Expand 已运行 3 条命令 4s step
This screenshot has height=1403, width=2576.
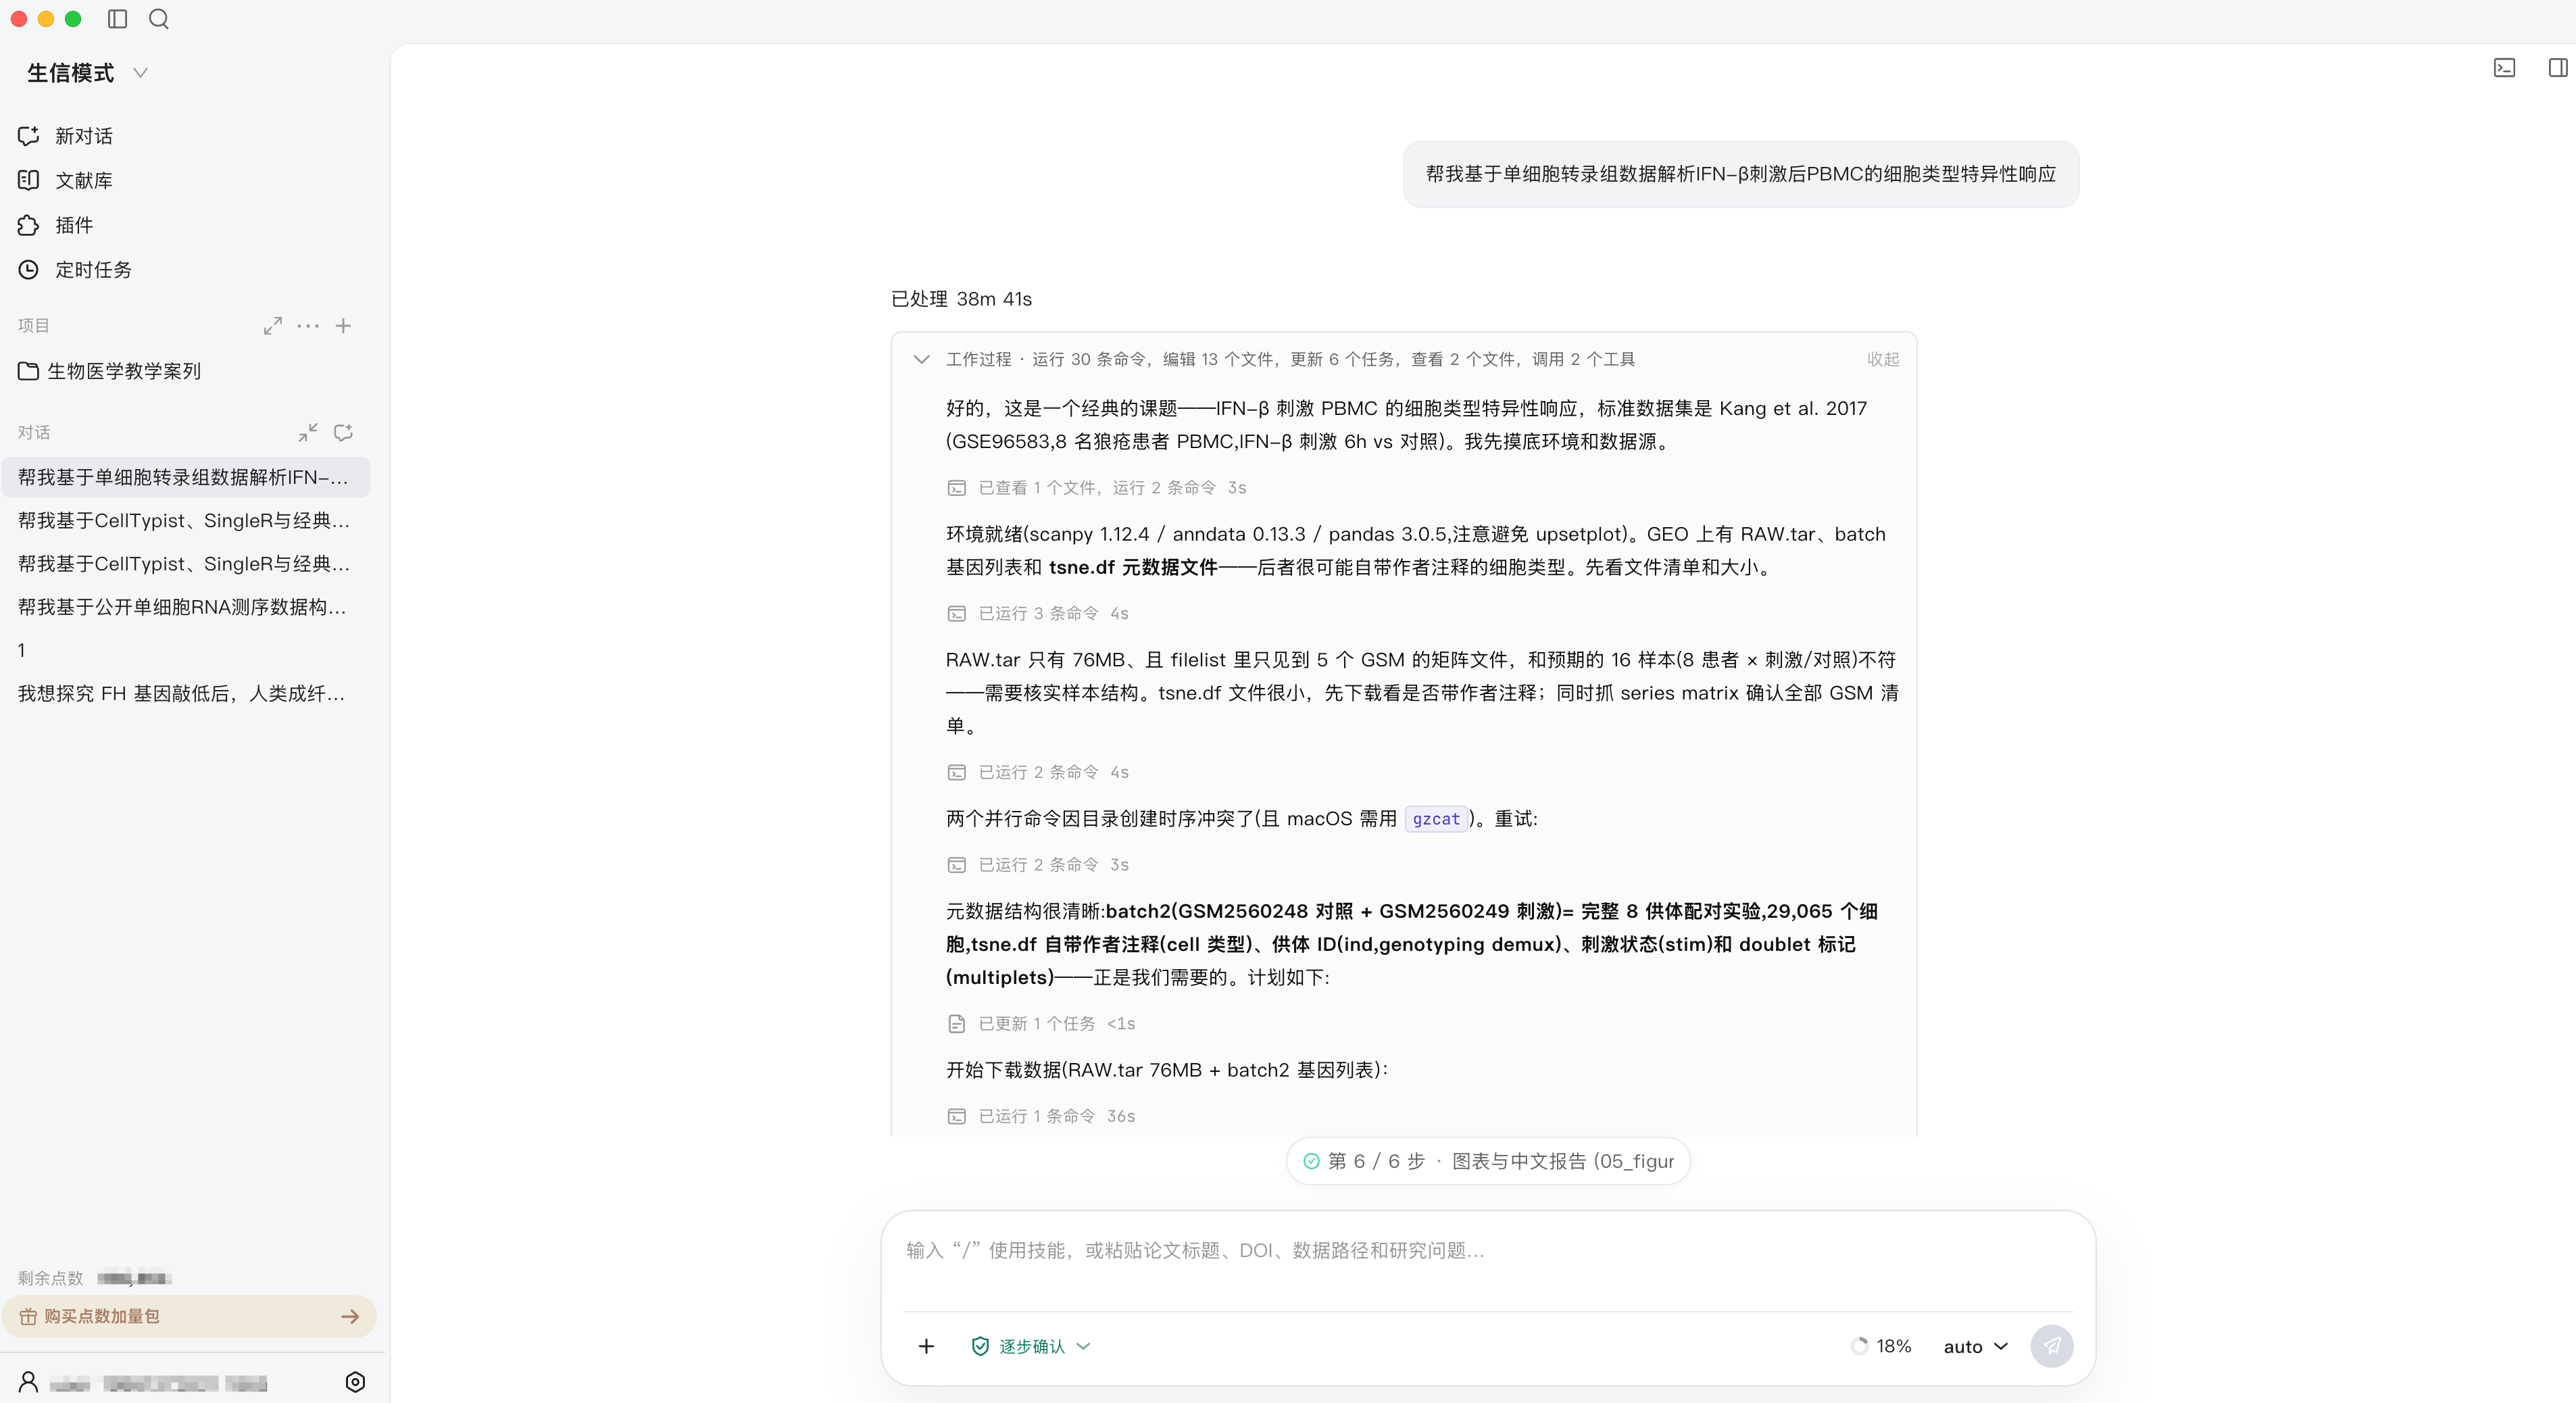point(1038,613)
